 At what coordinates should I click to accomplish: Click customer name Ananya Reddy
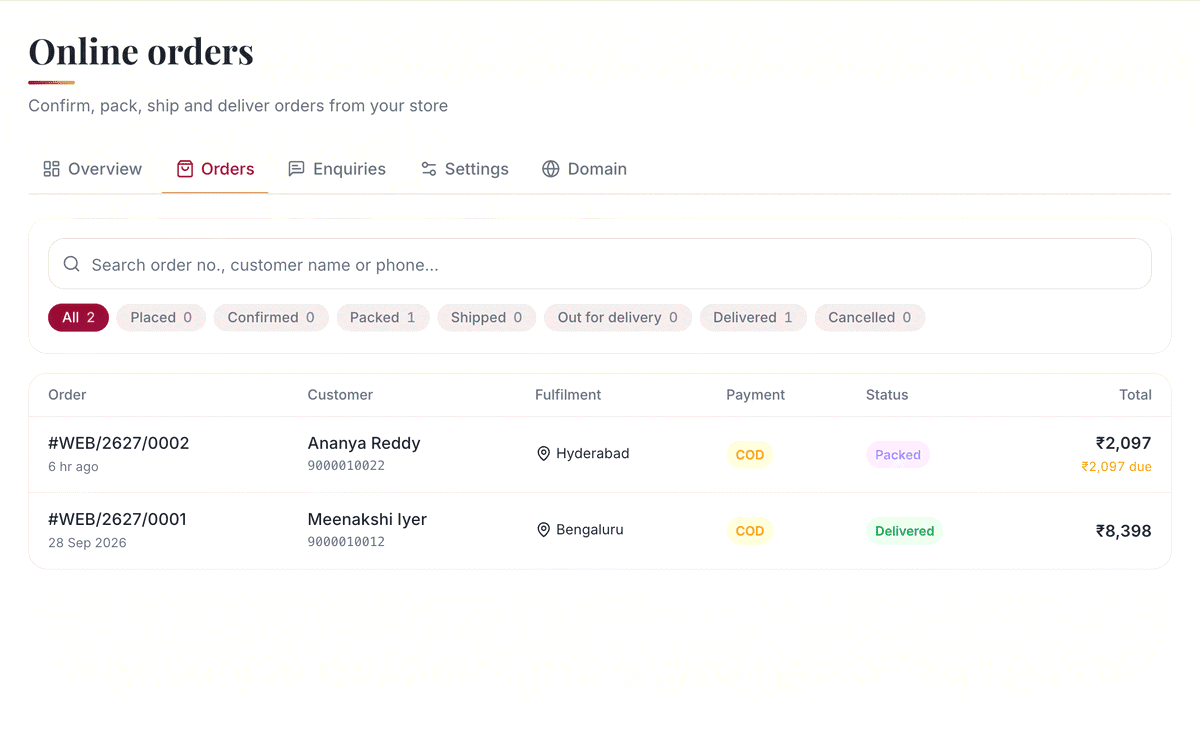pos(364,443)
